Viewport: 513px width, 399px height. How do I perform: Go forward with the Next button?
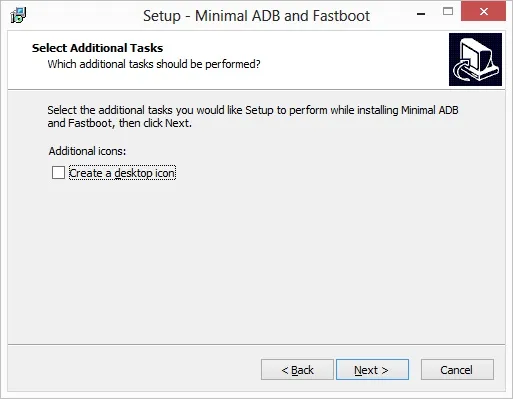point(372,369)
